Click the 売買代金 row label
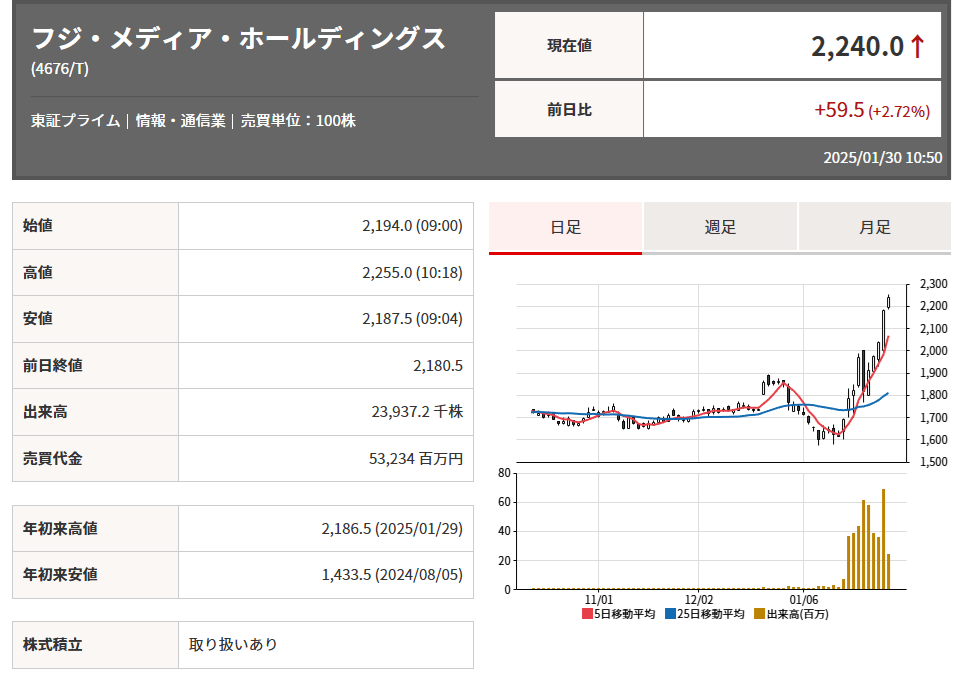 pyautogui.click(x=53, y=458)
